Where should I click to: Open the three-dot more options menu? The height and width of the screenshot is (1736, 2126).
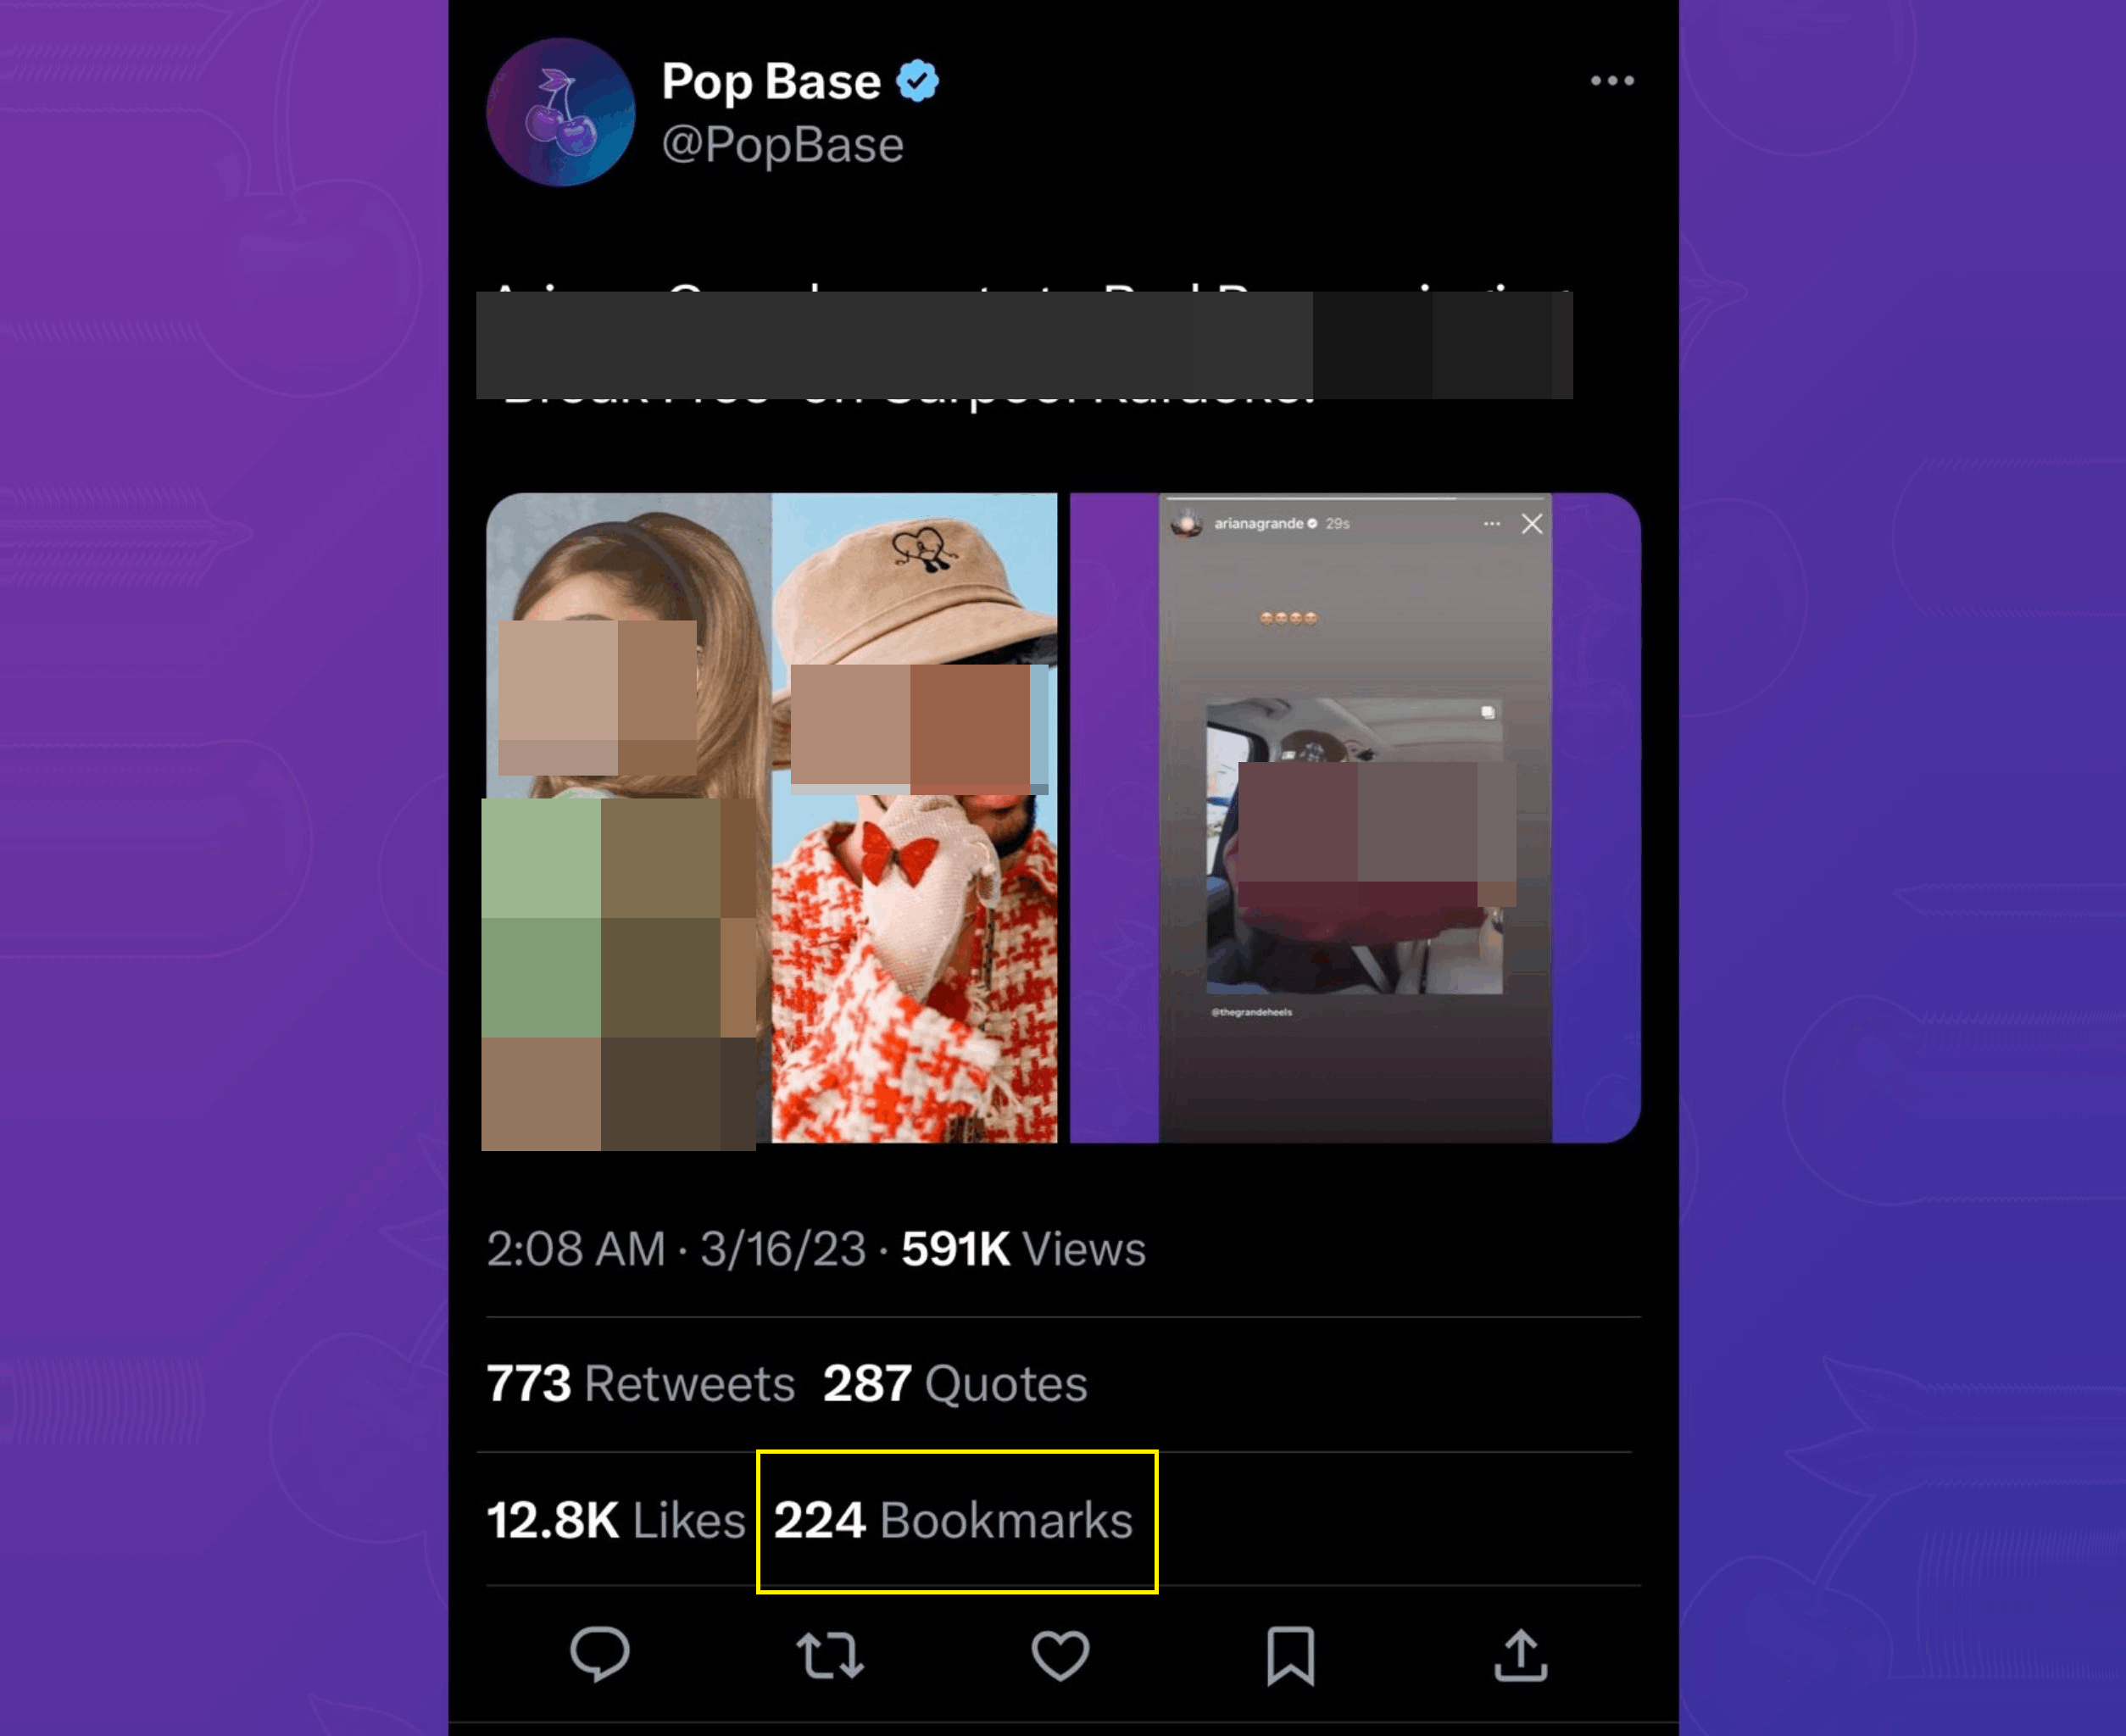pyautogui.click(x=1612, y=81)
